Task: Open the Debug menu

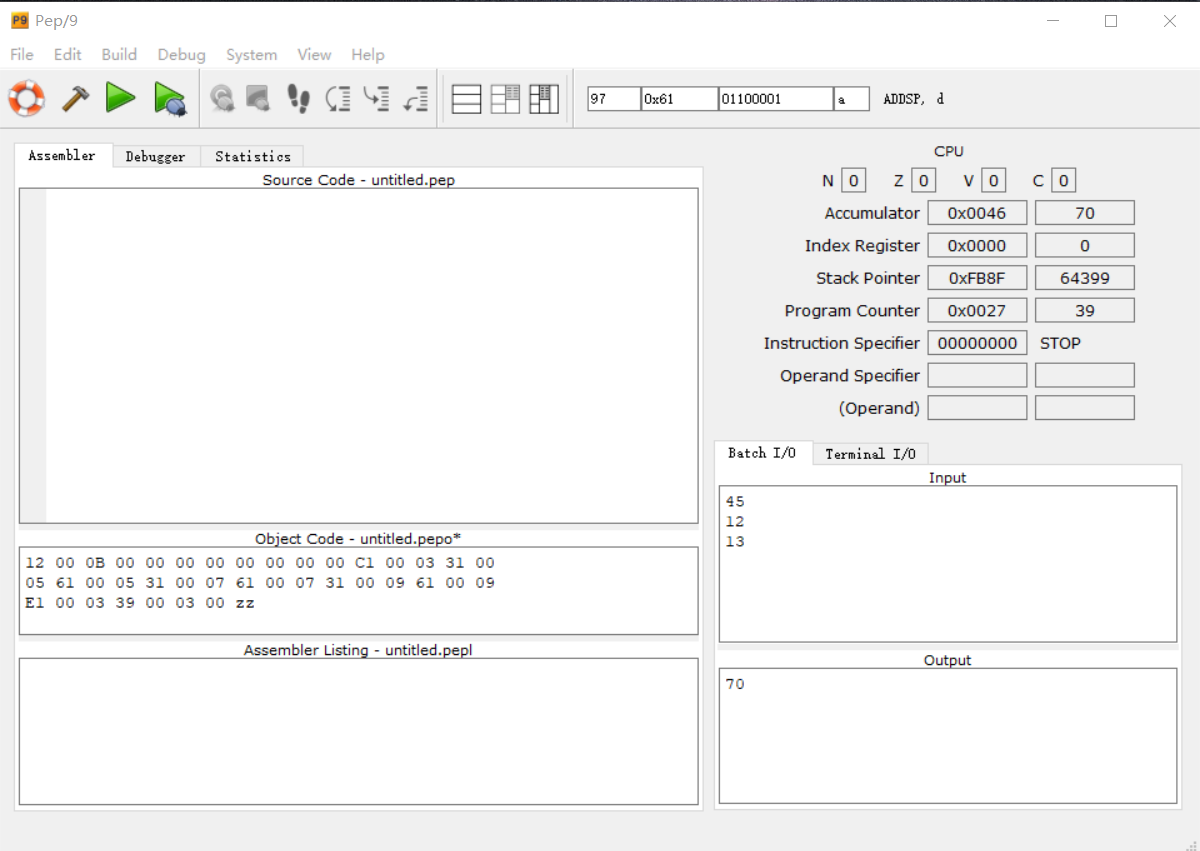Action: (181, 55)
